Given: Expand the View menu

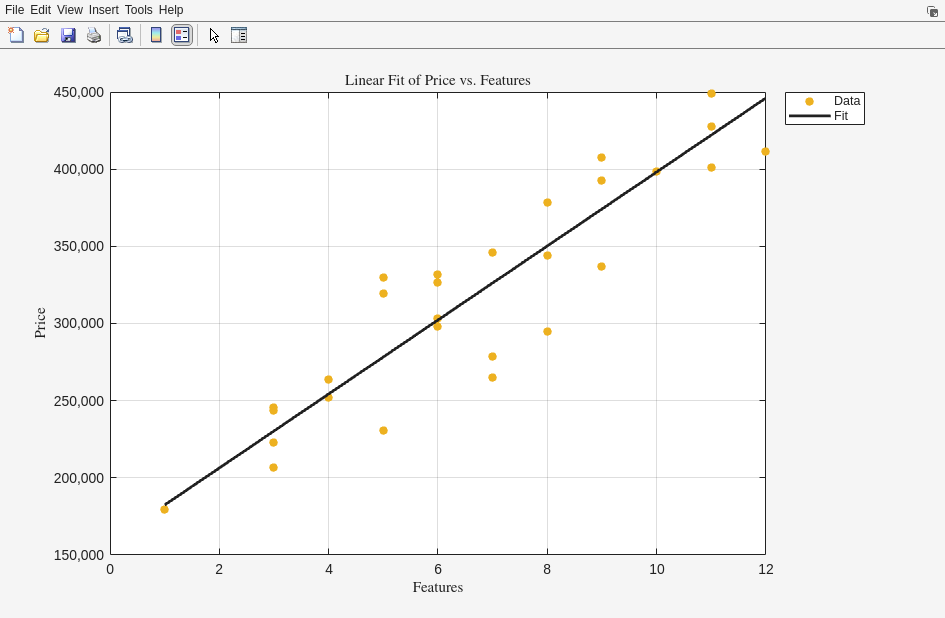Looking at the screenshot, I should [x=70, y=10].
